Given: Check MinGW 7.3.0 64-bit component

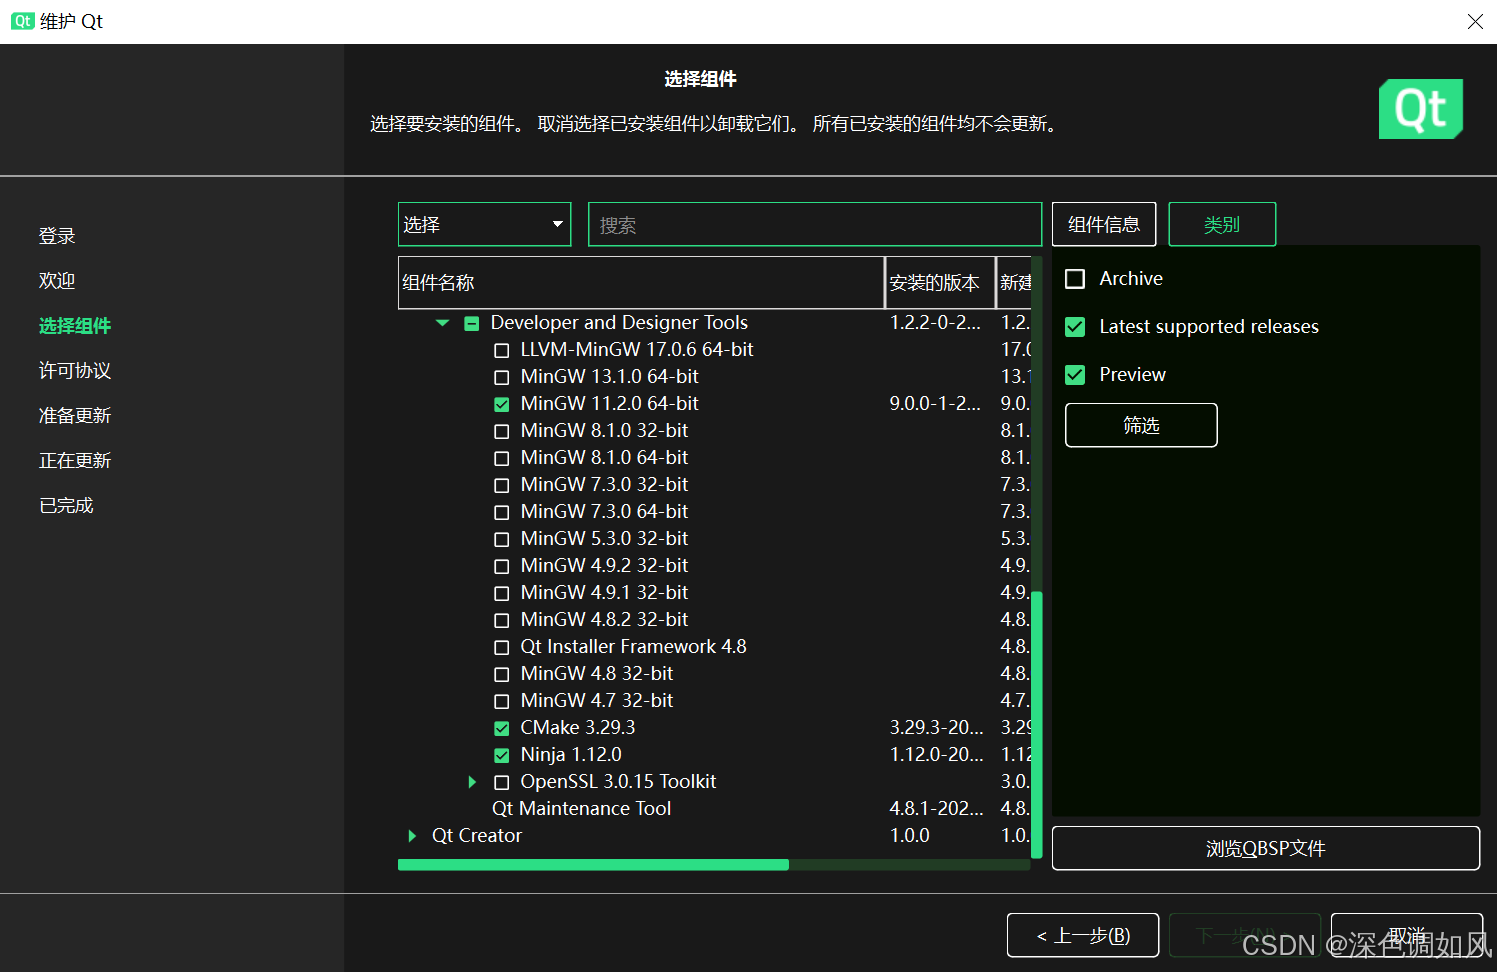Looking at the screenshot, I should pos(502,512).
